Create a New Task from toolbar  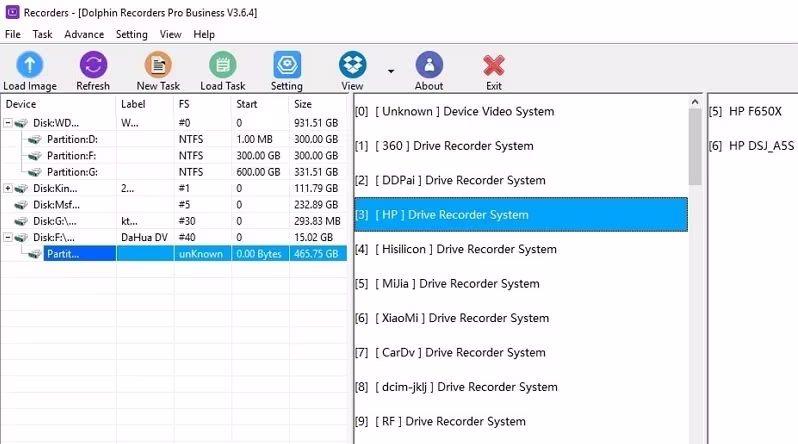click(158, 65)
